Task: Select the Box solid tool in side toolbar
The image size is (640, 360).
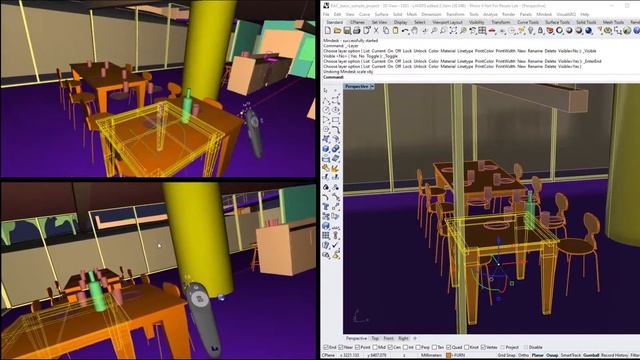Action: click(326, 149)
